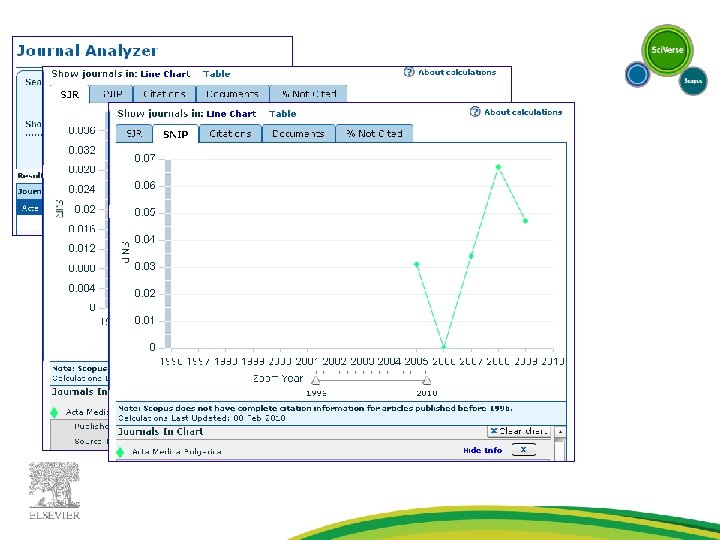Switch to Table view in front window
Viewport: 720px width, 540px height.
click(x=282, y=113)
